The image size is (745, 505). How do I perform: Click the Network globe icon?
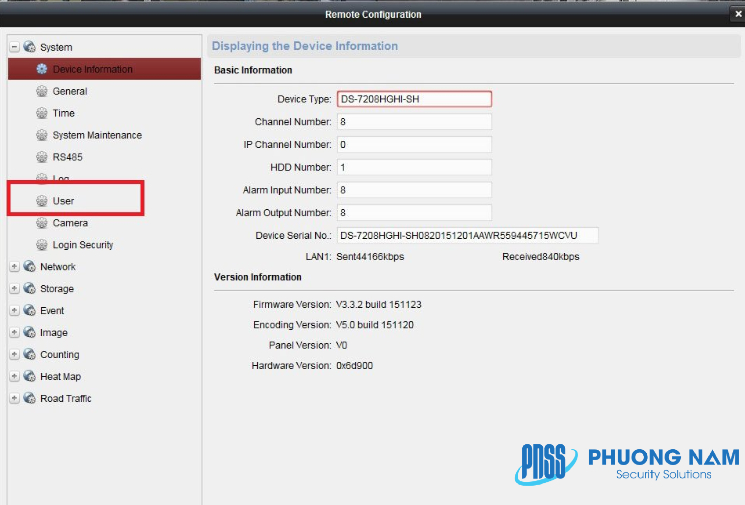click(x=29, y=267)
